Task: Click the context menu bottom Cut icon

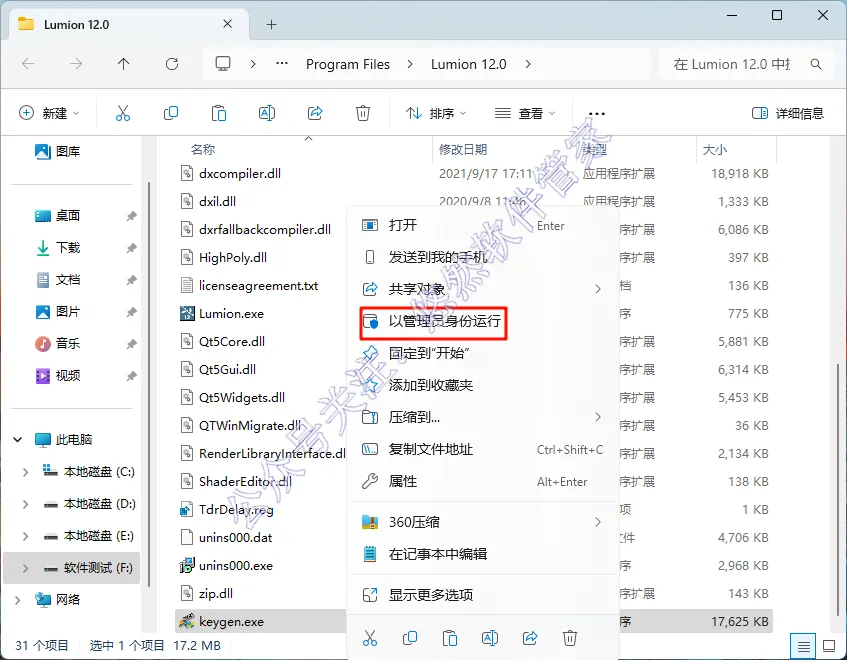Action: pos(370,638)
